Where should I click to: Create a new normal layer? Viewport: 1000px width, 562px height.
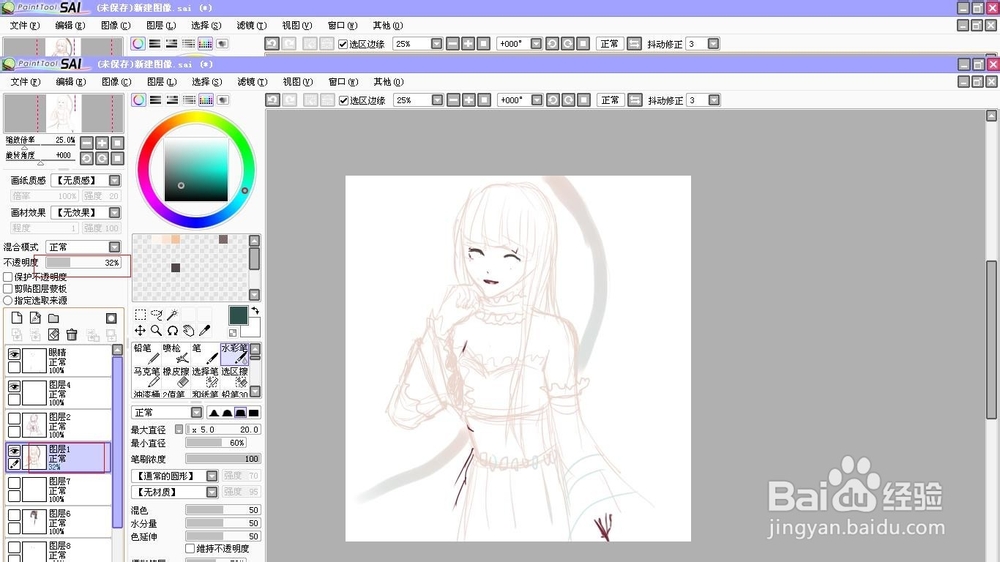[17, 318]
